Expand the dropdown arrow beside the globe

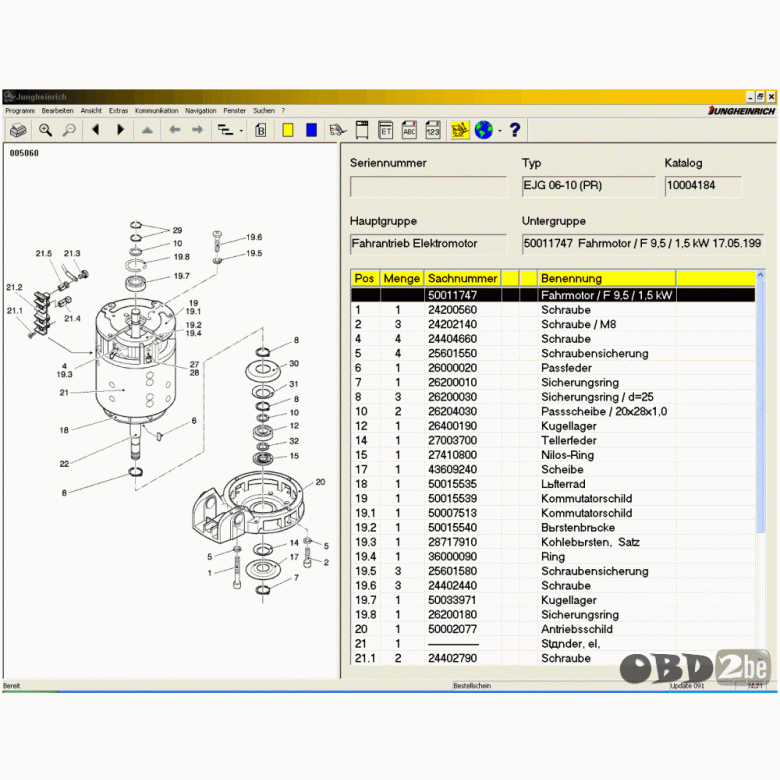pos(499,131)
